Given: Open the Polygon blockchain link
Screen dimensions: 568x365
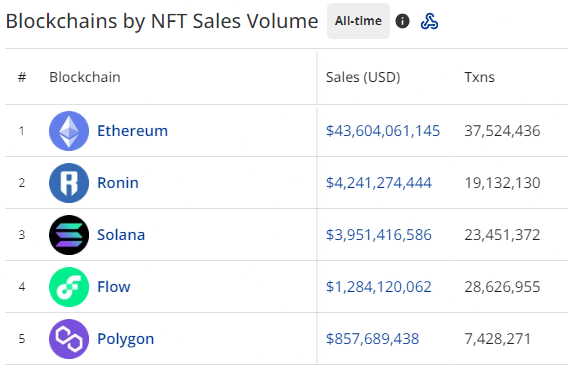Looking at the screenshot, I should pyautogui.click(x=126, y=339).
